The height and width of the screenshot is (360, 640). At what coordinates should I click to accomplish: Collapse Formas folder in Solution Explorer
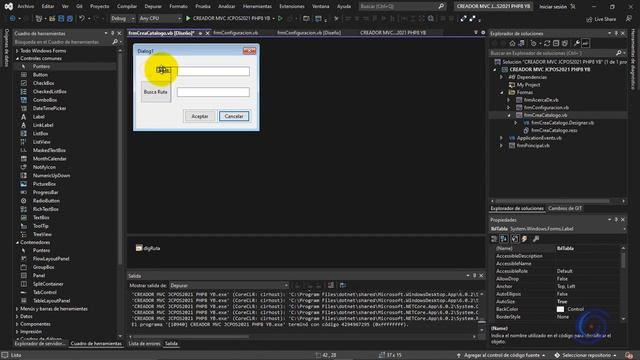coord(501,93)
